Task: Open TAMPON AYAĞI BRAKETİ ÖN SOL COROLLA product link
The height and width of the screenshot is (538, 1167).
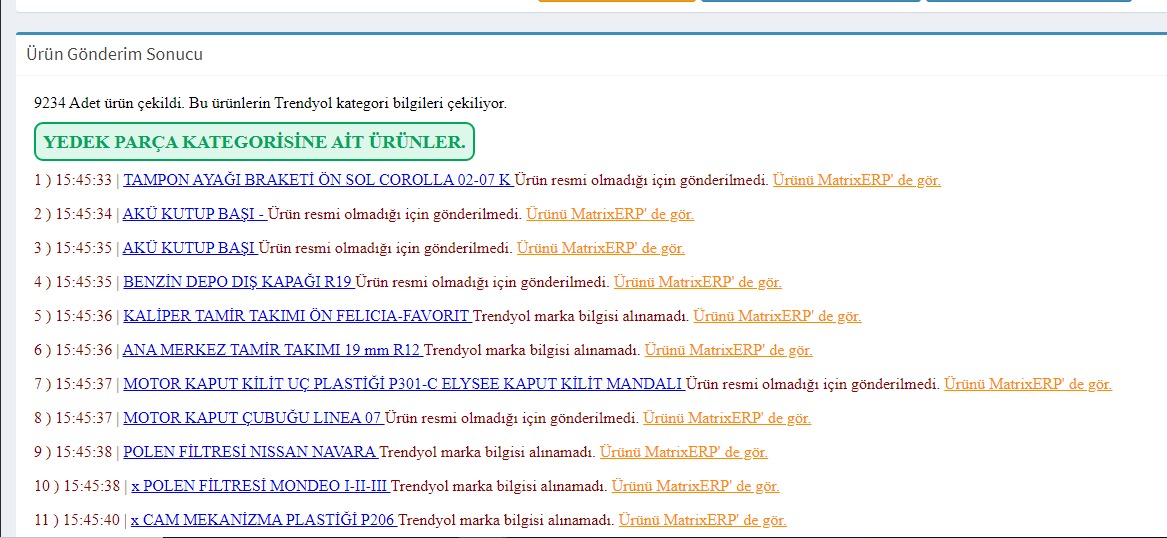Action: pos(317,180)
